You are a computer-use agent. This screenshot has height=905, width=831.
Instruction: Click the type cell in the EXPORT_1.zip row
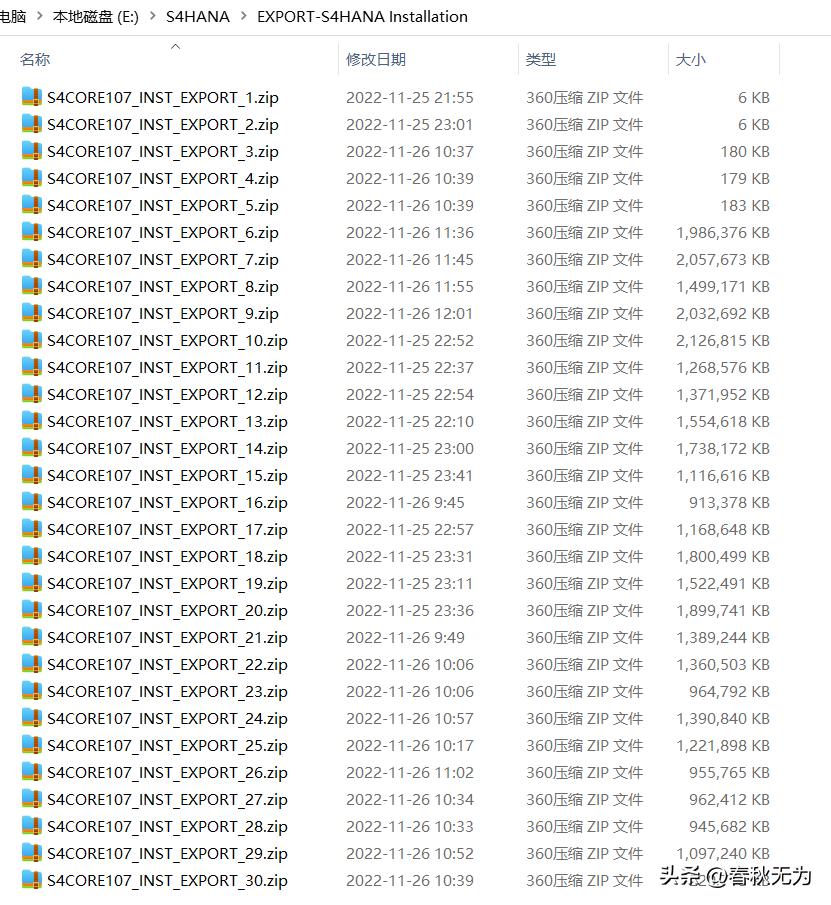pyautogui.click(x=585, y=98)
